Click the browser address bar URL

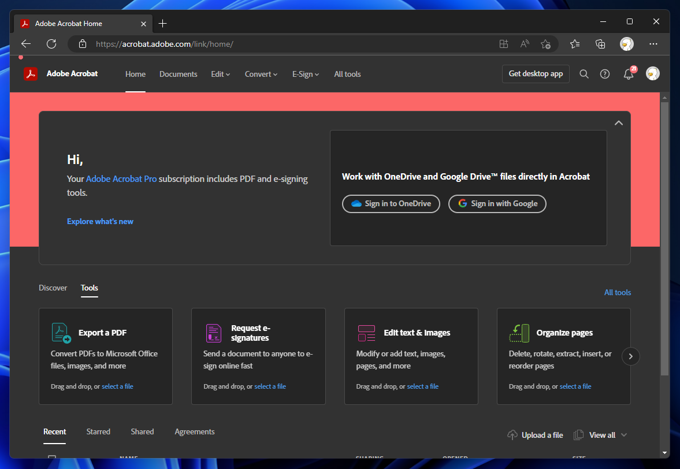(164, 44)
